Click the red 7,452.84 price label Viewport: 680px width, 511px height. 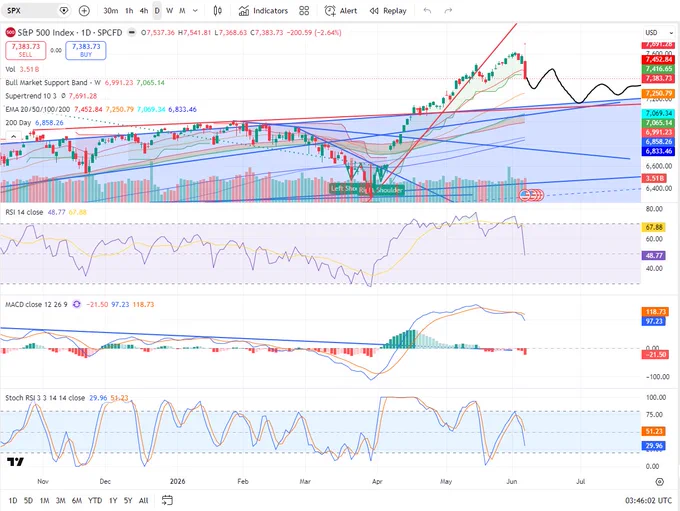tap(659, 59)
